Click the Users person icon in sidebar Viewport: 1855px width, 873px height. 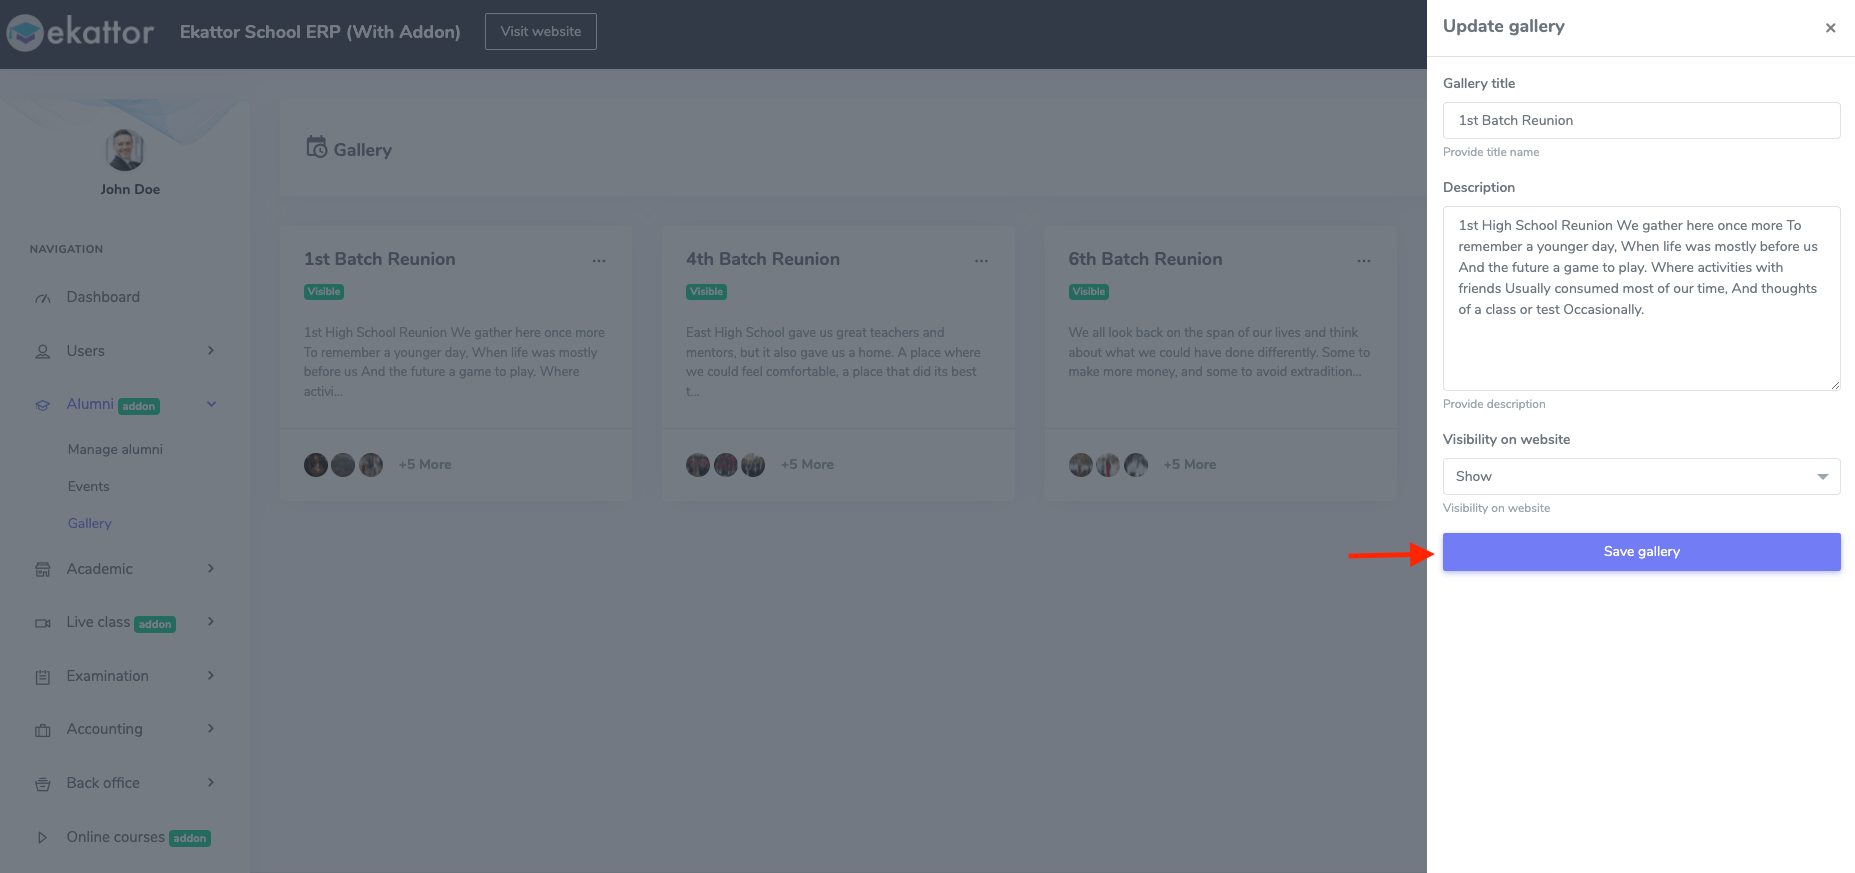(x=43, y=352)
